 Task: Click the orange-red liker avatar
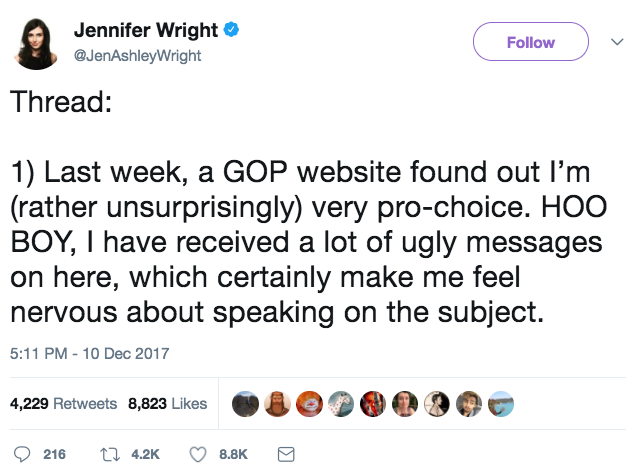pos(308,404)
